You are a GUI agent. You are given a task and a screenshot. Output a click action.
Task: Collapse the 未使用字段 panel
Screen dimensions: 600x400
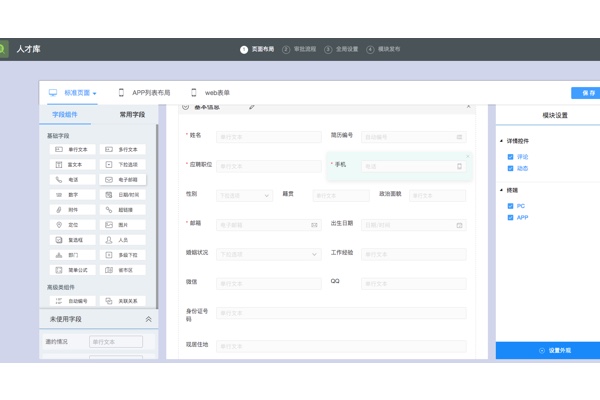[x=149, y=320]
